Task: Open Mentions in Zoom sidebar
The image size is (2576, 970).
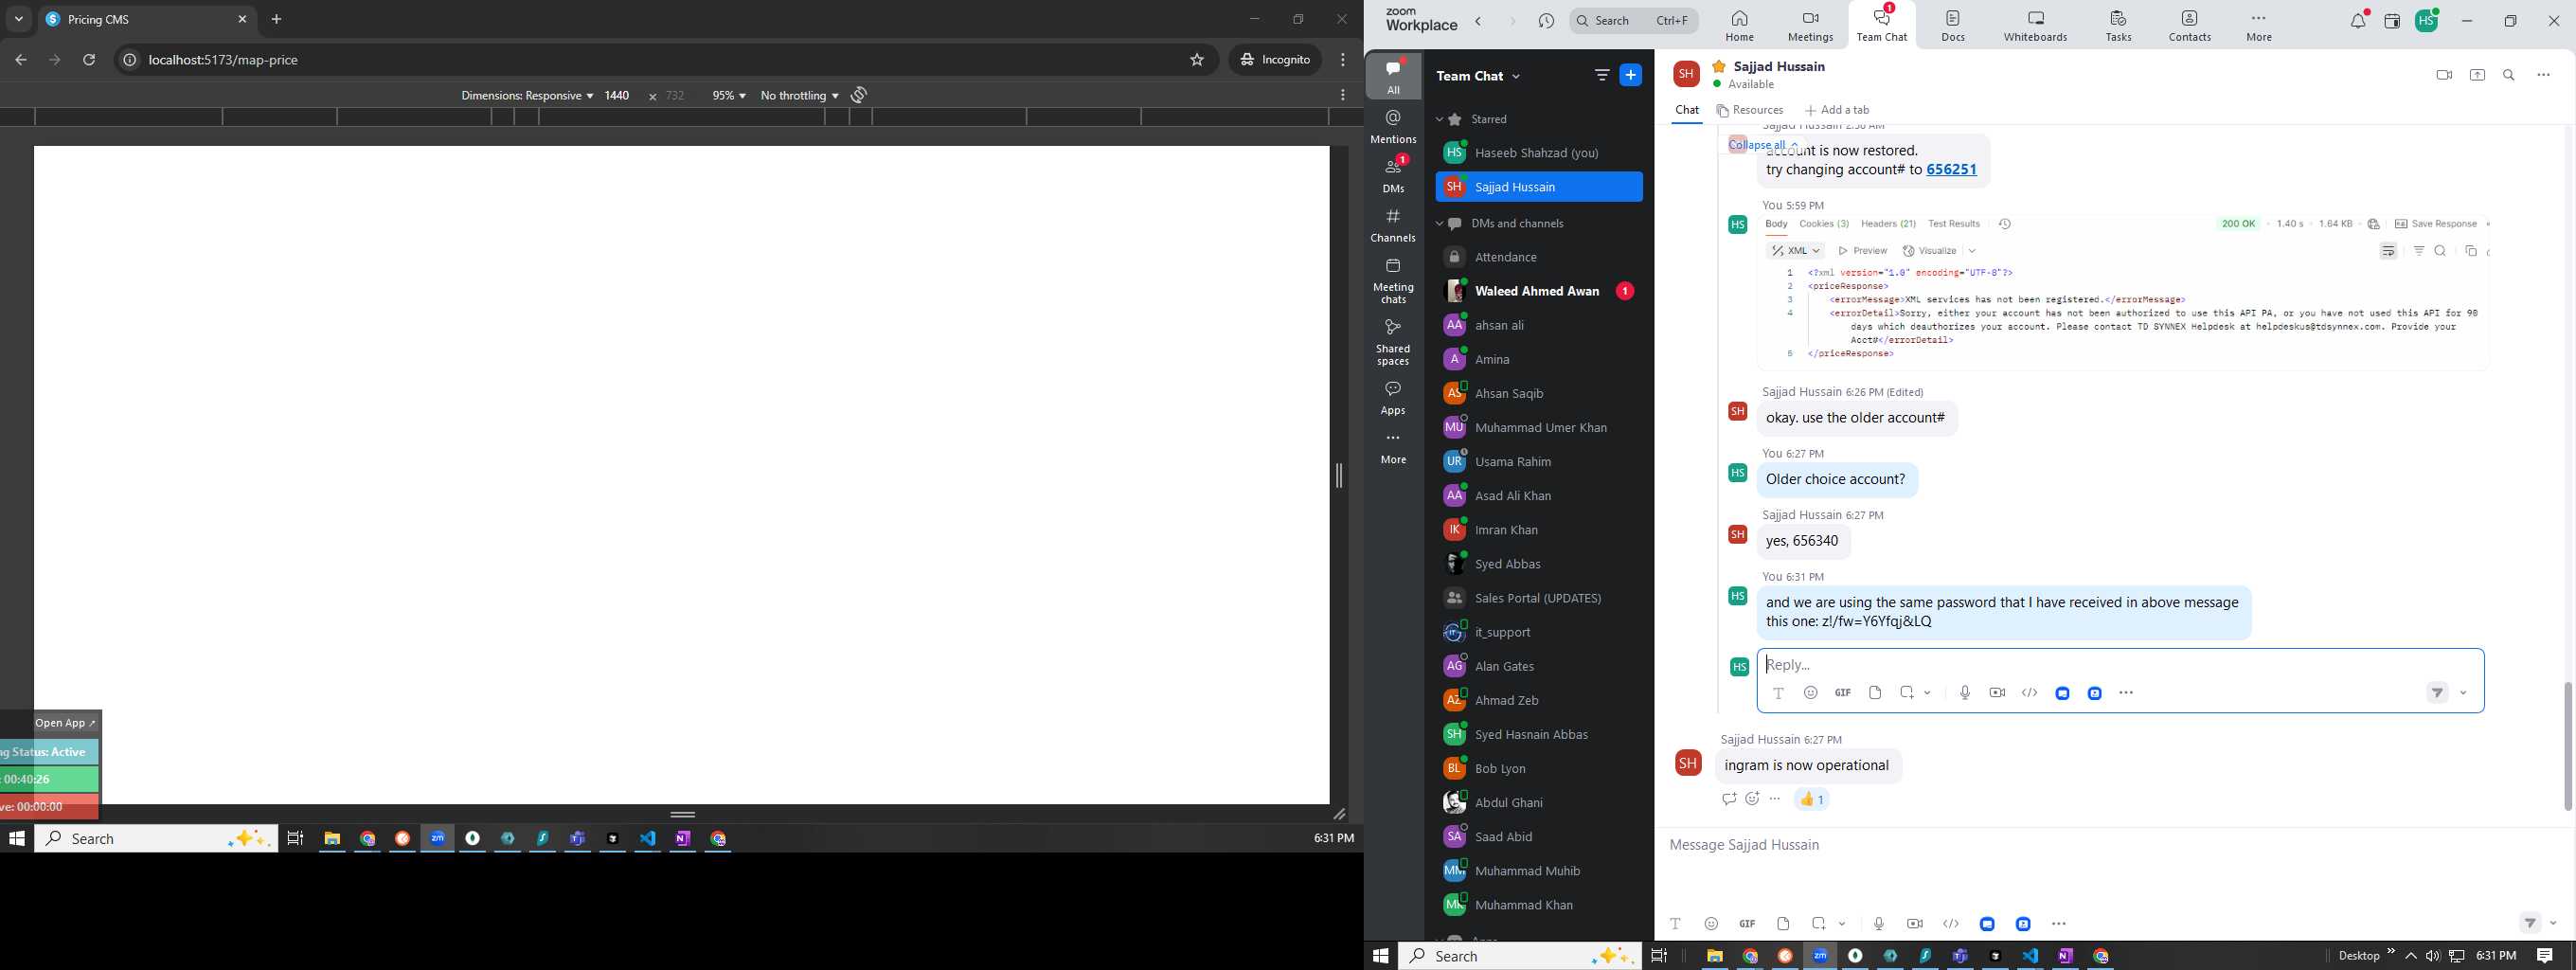Action: pyautogui.click(x=1393, y=127)
